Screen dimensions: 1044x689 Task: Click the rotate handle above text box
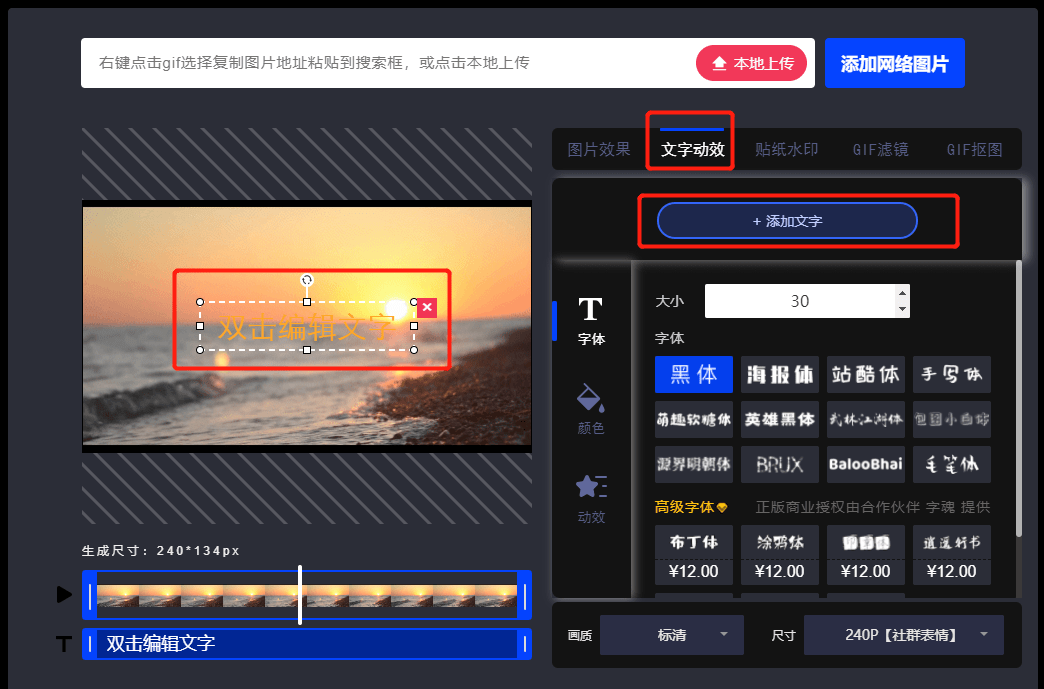click(307, 280)
